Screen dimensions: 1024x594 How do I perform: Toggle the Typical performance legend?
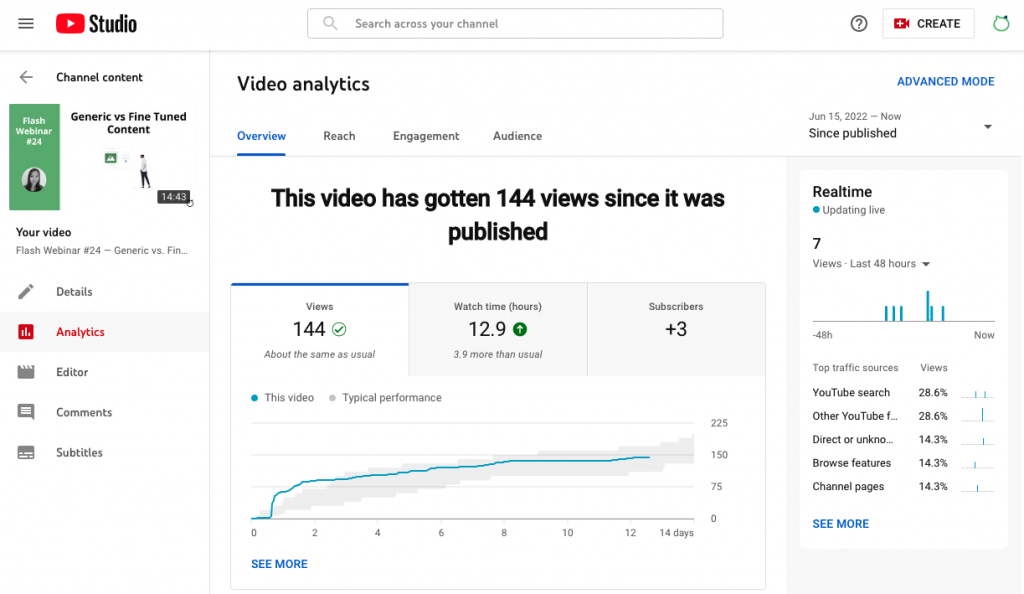[x=384, y=397]
